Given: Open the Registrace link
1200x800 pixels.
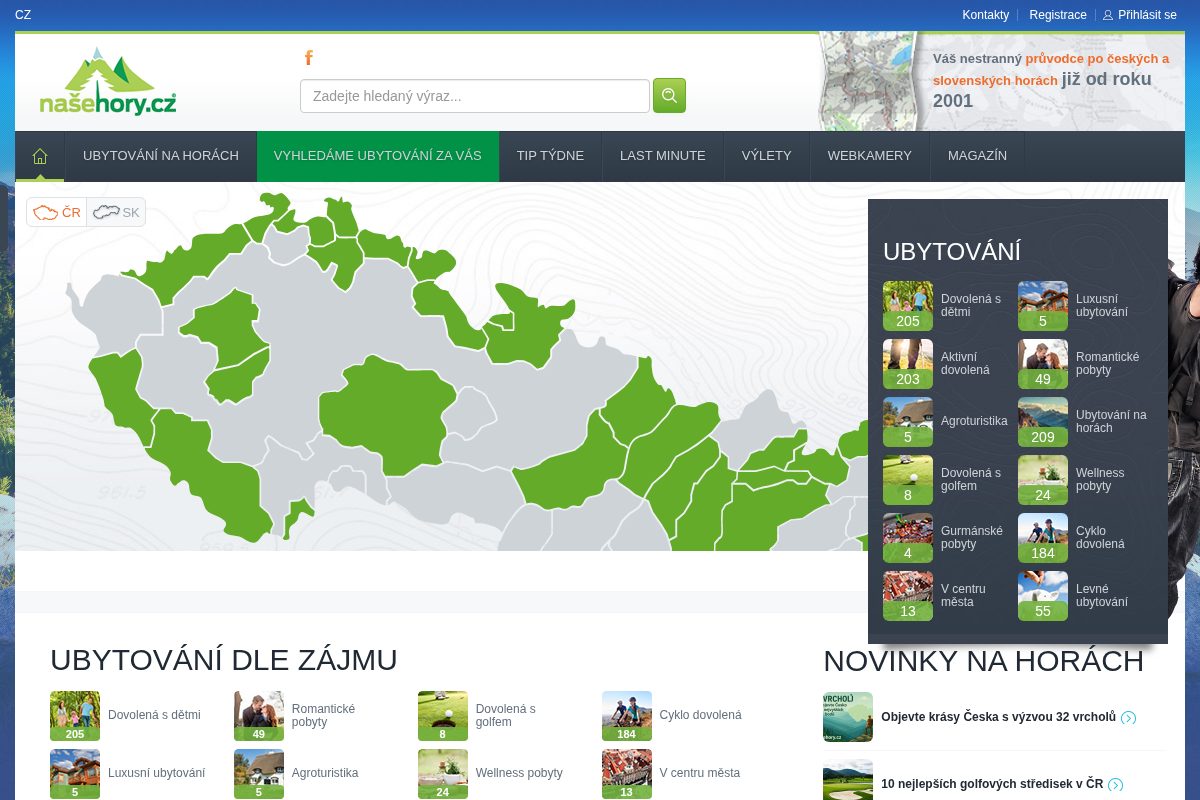Looking at the screenshot, I should [1058, 15].
